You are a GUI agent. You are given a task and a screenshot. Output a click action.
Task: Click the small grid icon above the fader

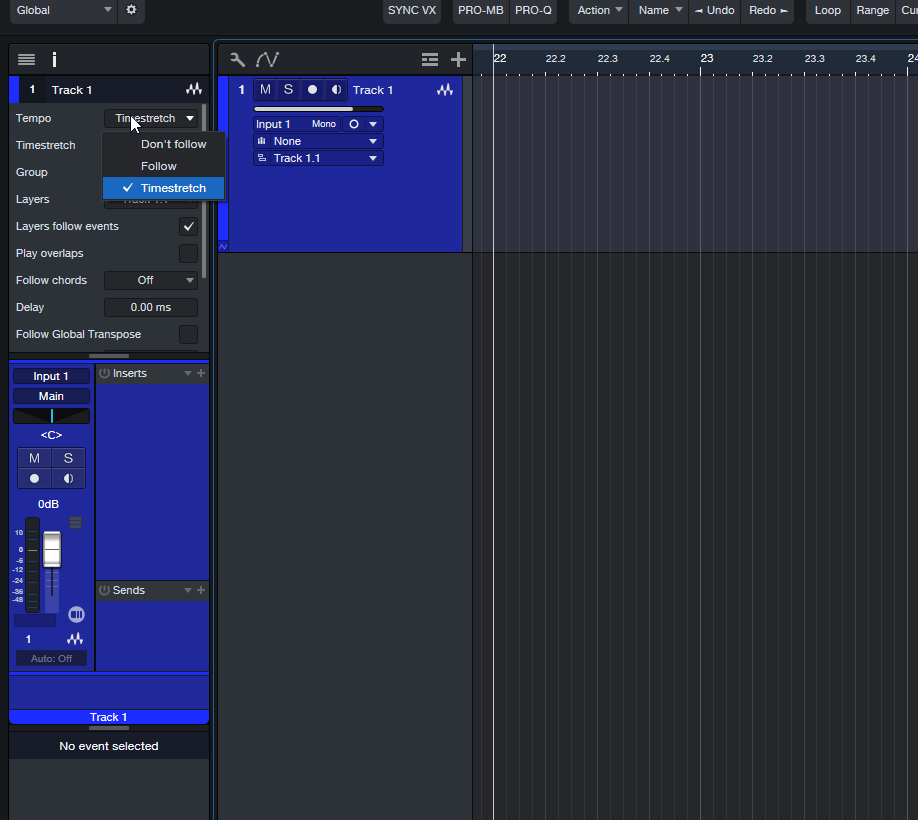(76, 522)
